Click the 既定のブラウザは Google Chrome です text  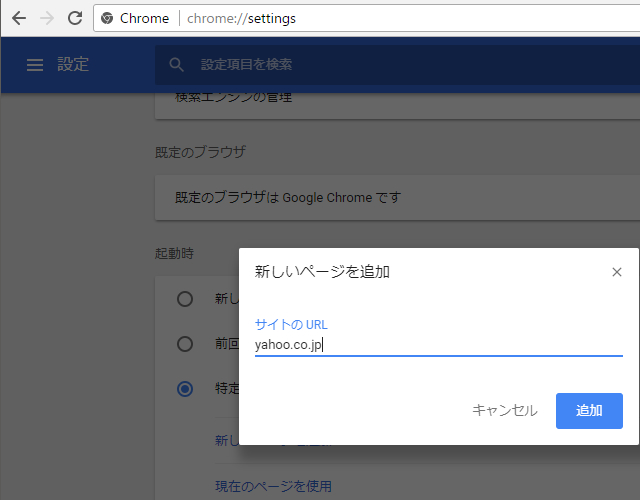(x=288, y=198)
